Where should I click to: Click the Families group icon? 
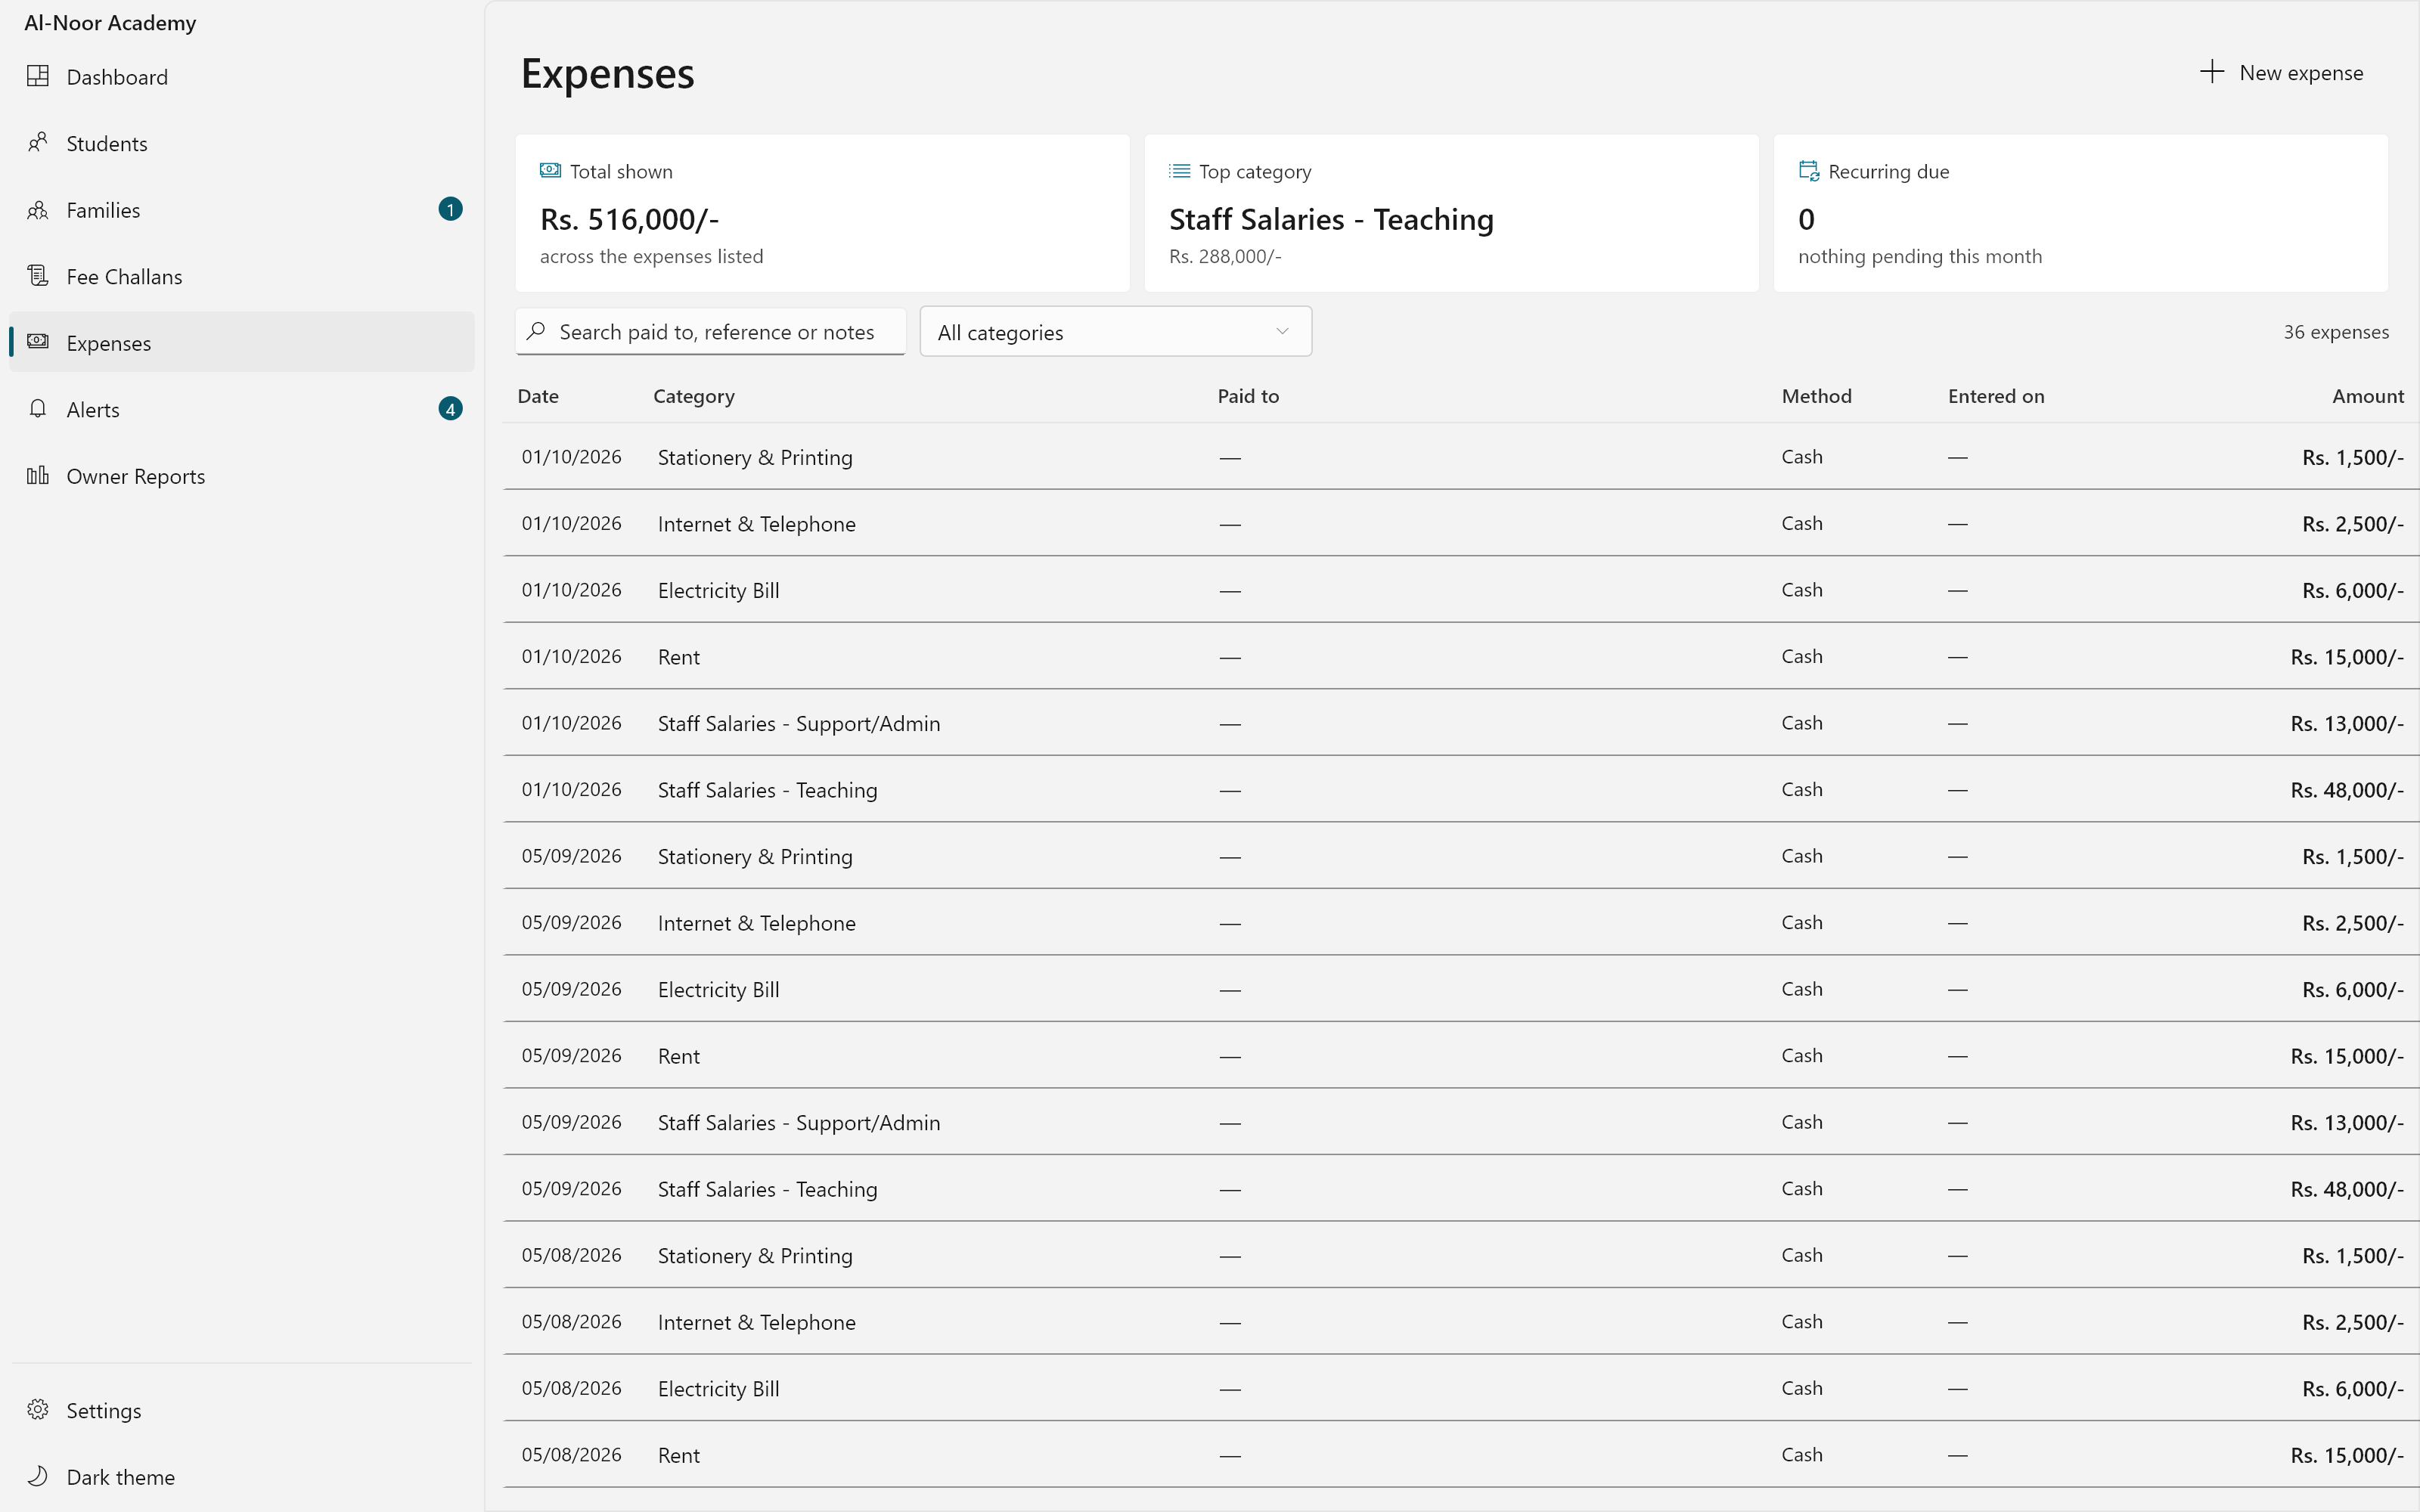coord(38,209)
